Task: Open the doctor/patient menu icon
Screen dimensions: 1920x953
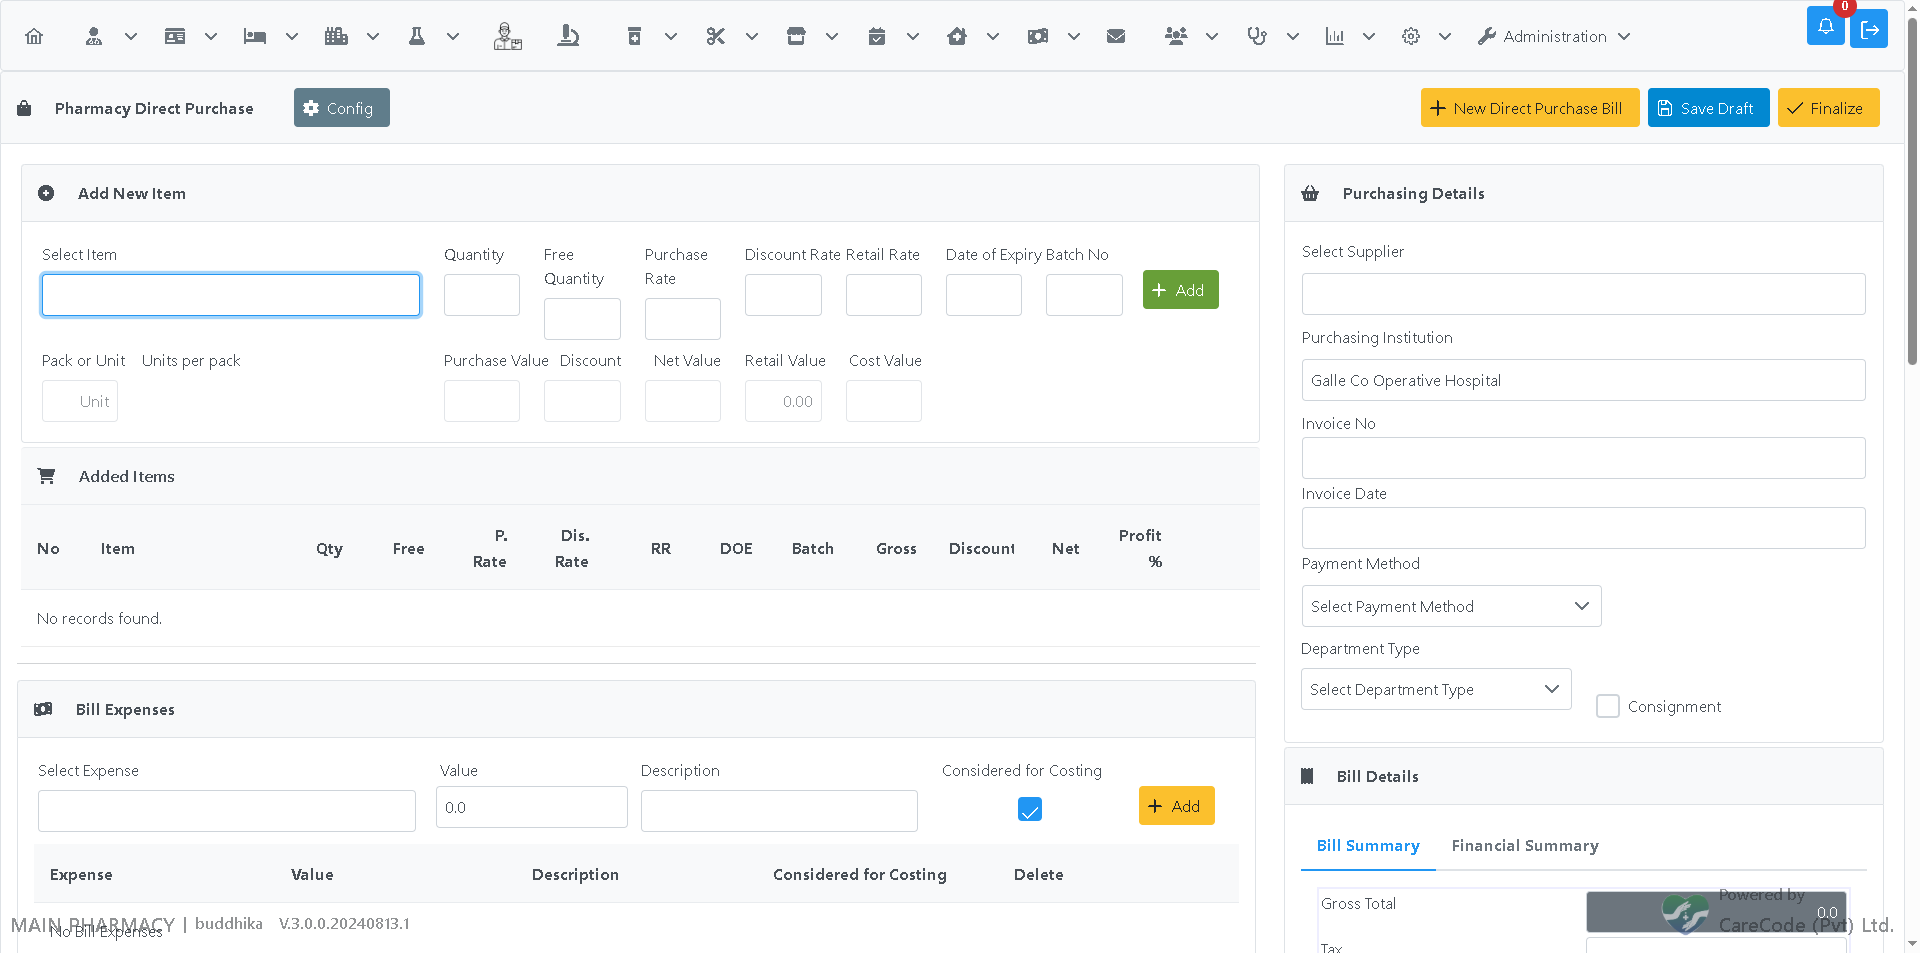Action: [94, 36]
